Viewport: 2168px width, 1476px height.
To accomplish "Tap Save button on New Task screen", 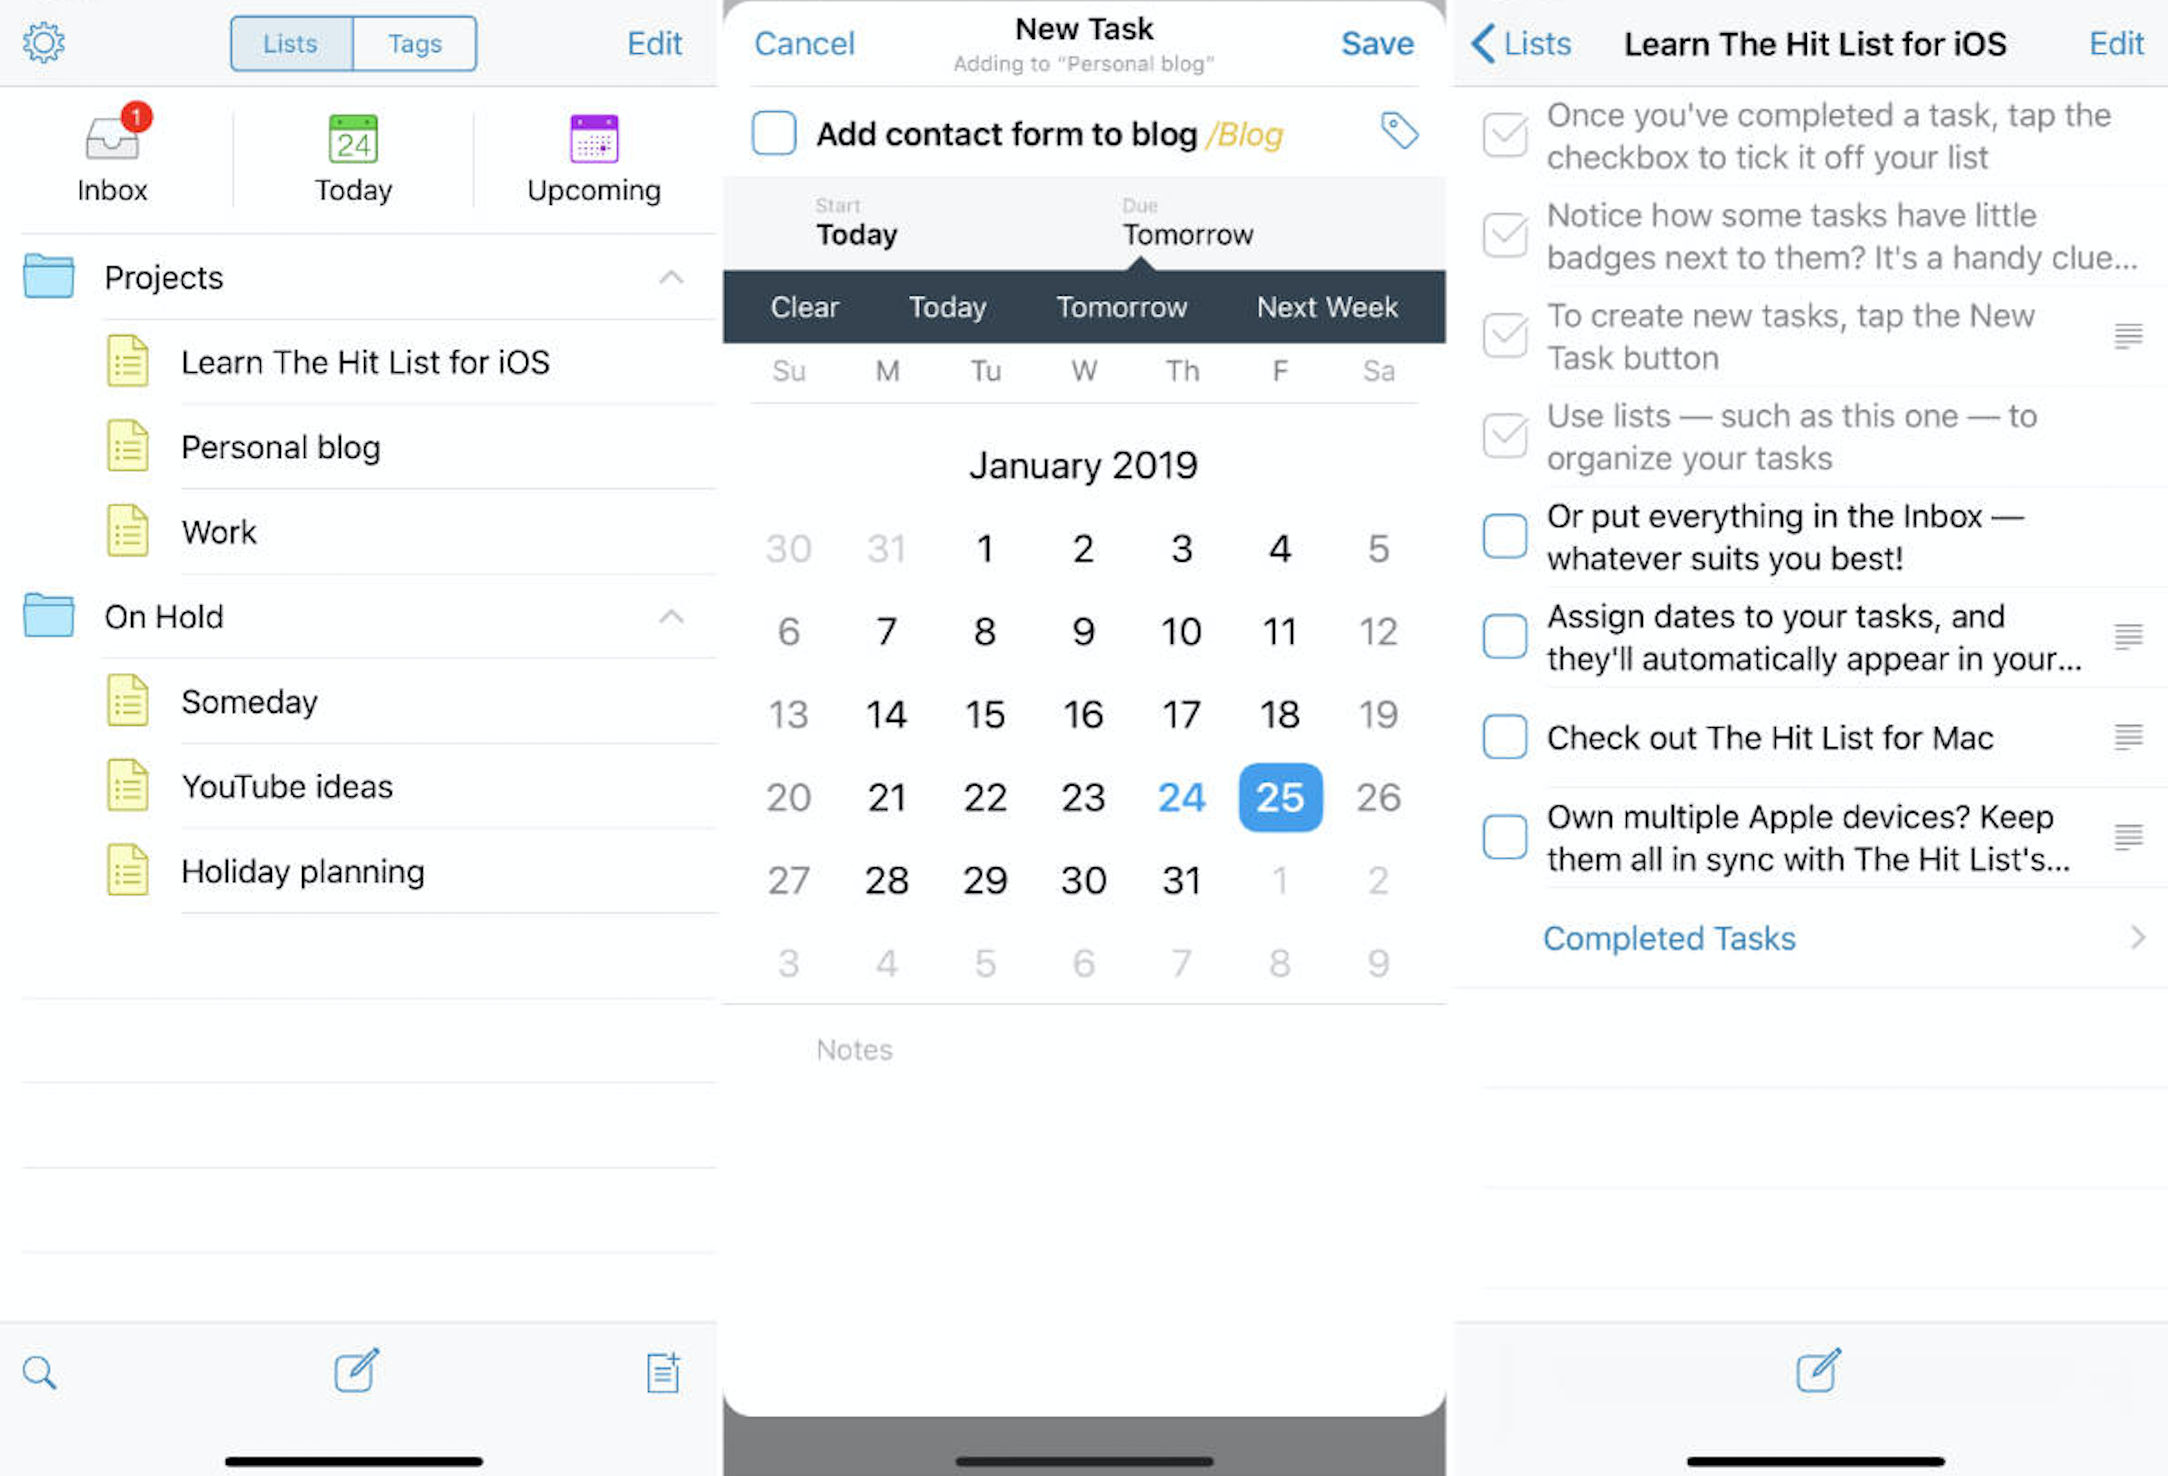I will [1376, 41].
